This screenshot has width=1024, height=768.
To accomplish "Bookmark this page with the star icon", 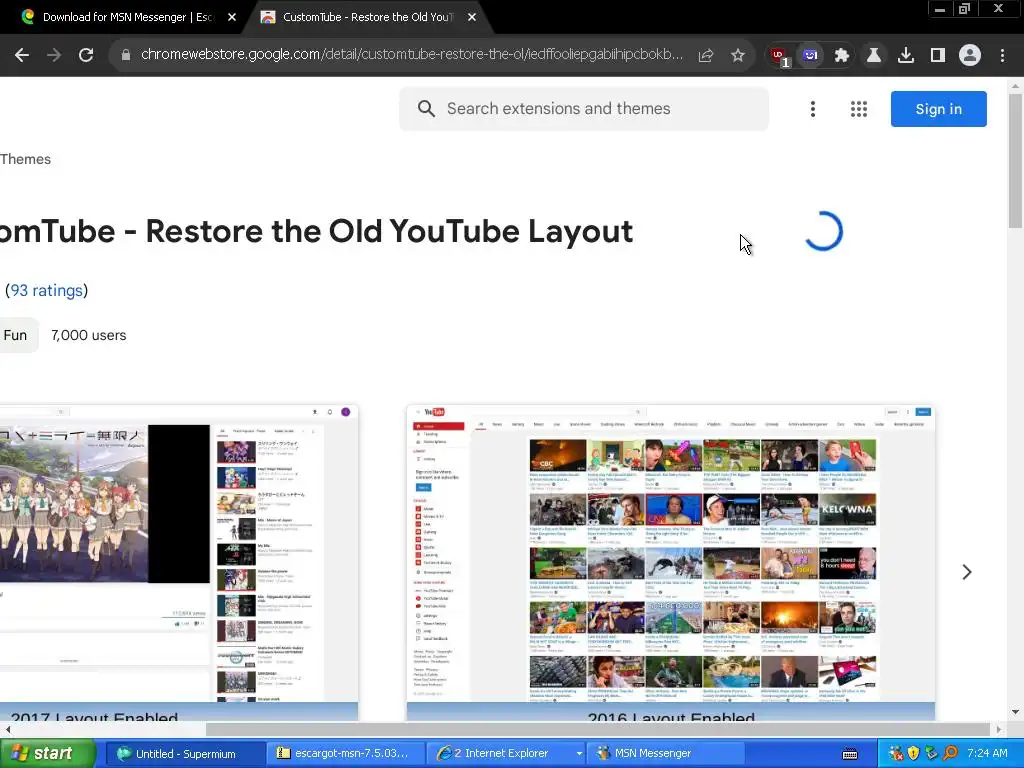I will pos(738,56).
